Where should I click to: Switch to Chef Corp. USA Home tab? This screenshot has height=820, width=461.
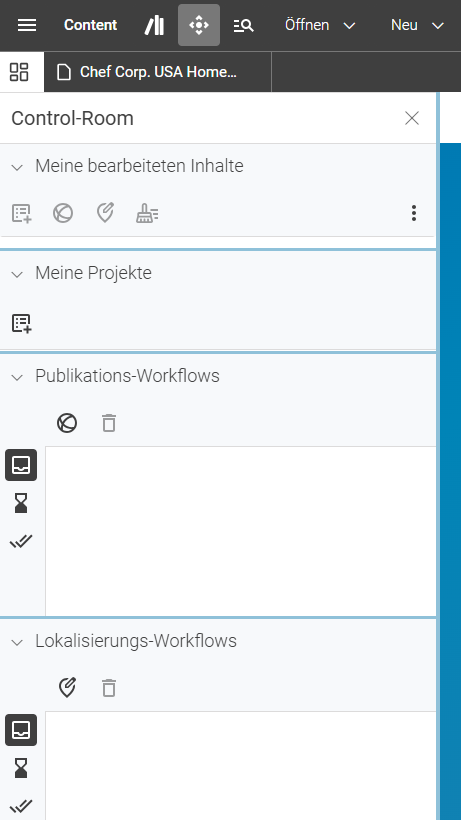point(158,72)
